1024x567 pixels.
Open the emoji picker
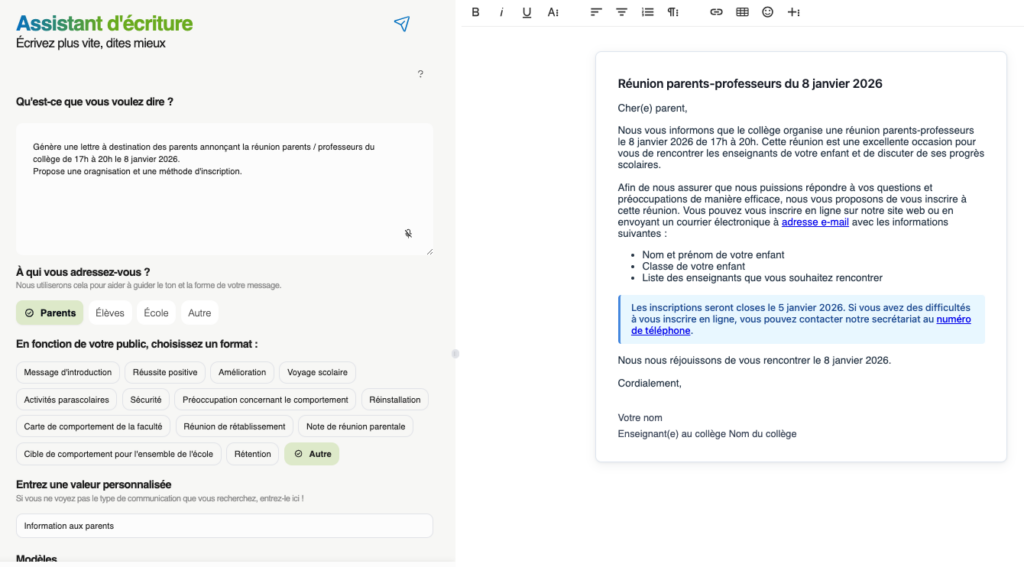point(768,12)
